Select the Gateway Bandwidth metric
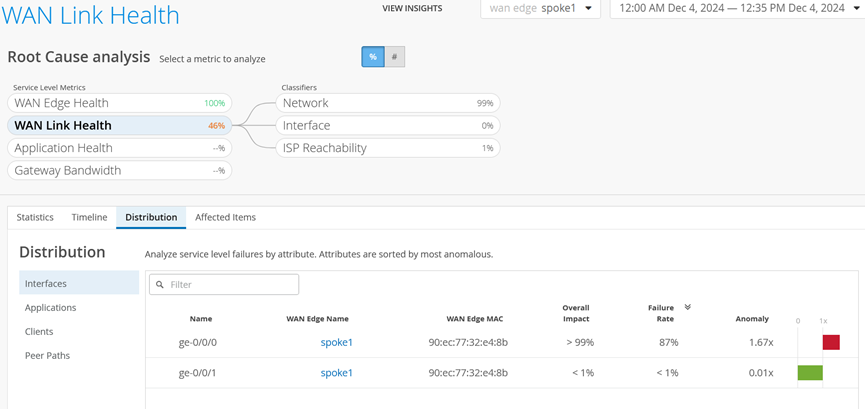865x409 pixels. click(119, 171)
